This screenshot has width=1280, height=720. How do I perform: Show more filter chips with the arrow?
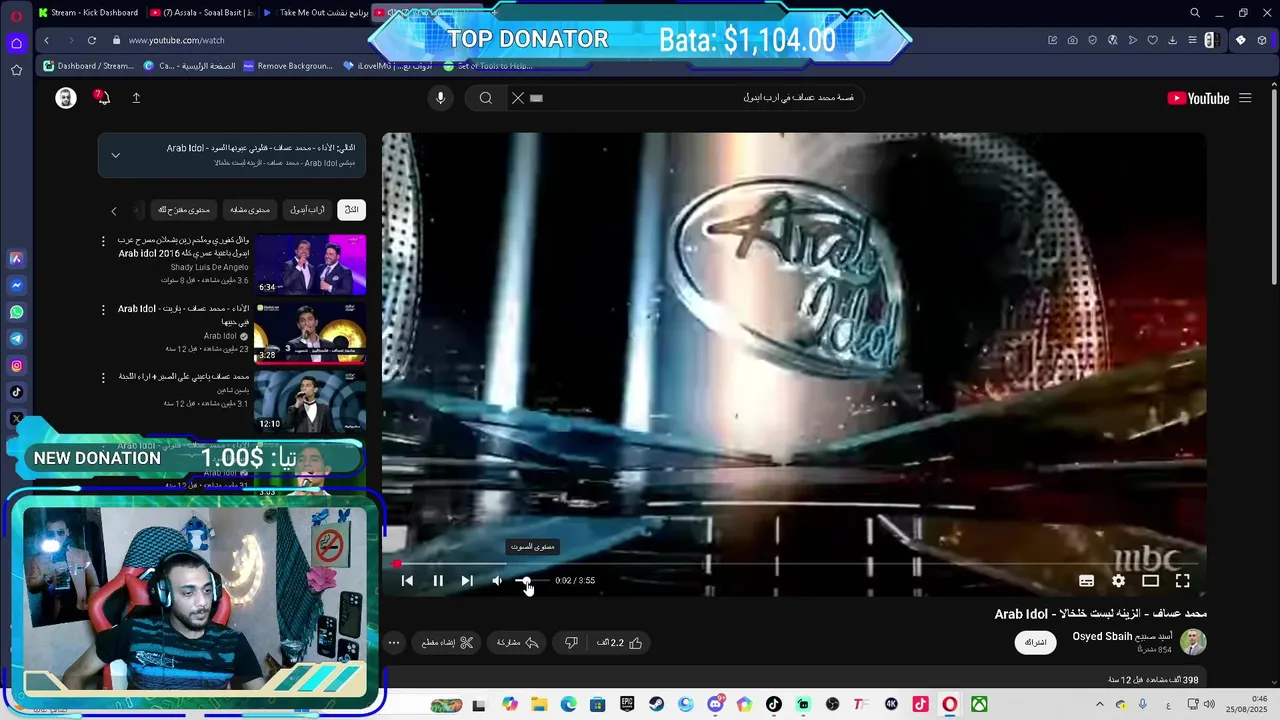click(x=114, y=211)
